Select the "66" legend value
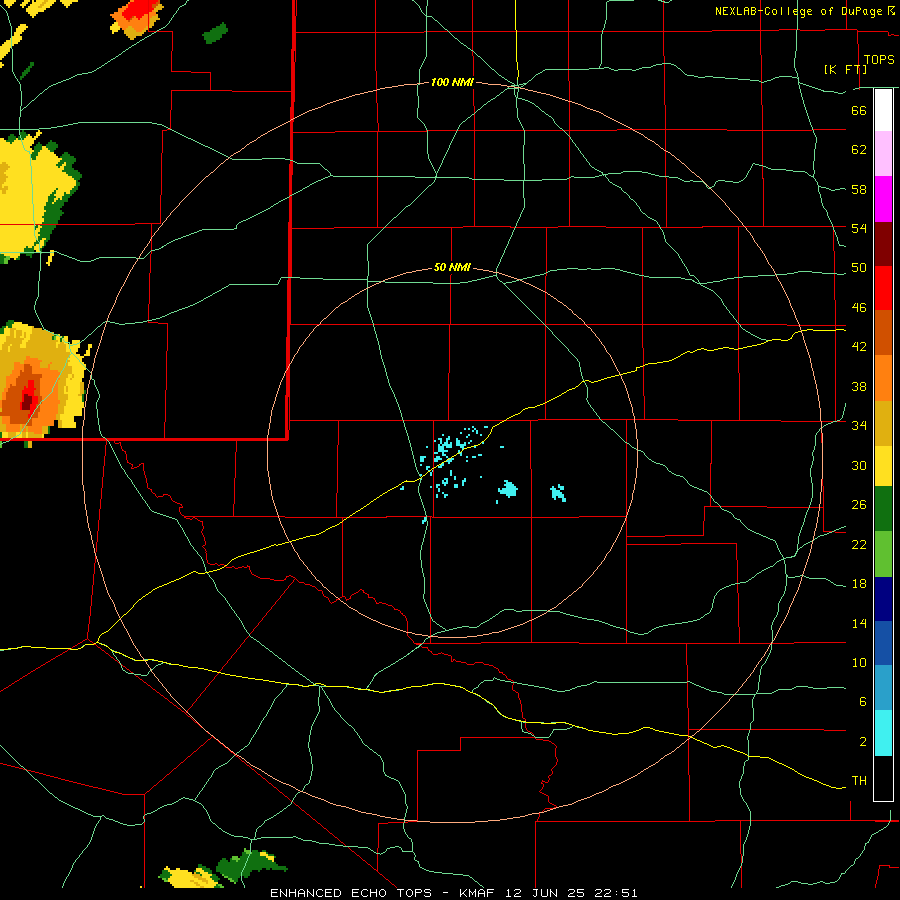The image size is (900, 900). pyautogui.click(x=859, y=110)
